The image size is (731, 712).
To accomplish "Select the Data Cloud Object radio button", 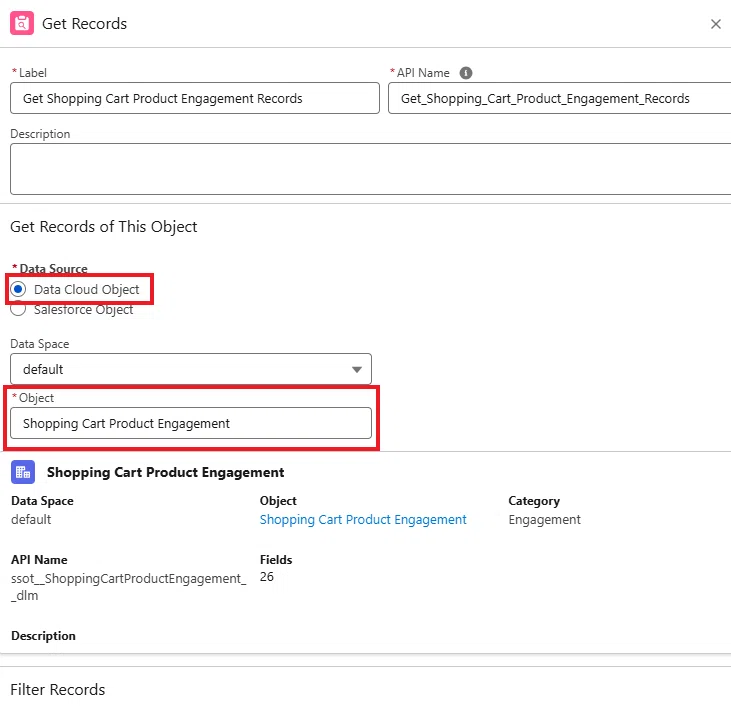I will 18,289.
